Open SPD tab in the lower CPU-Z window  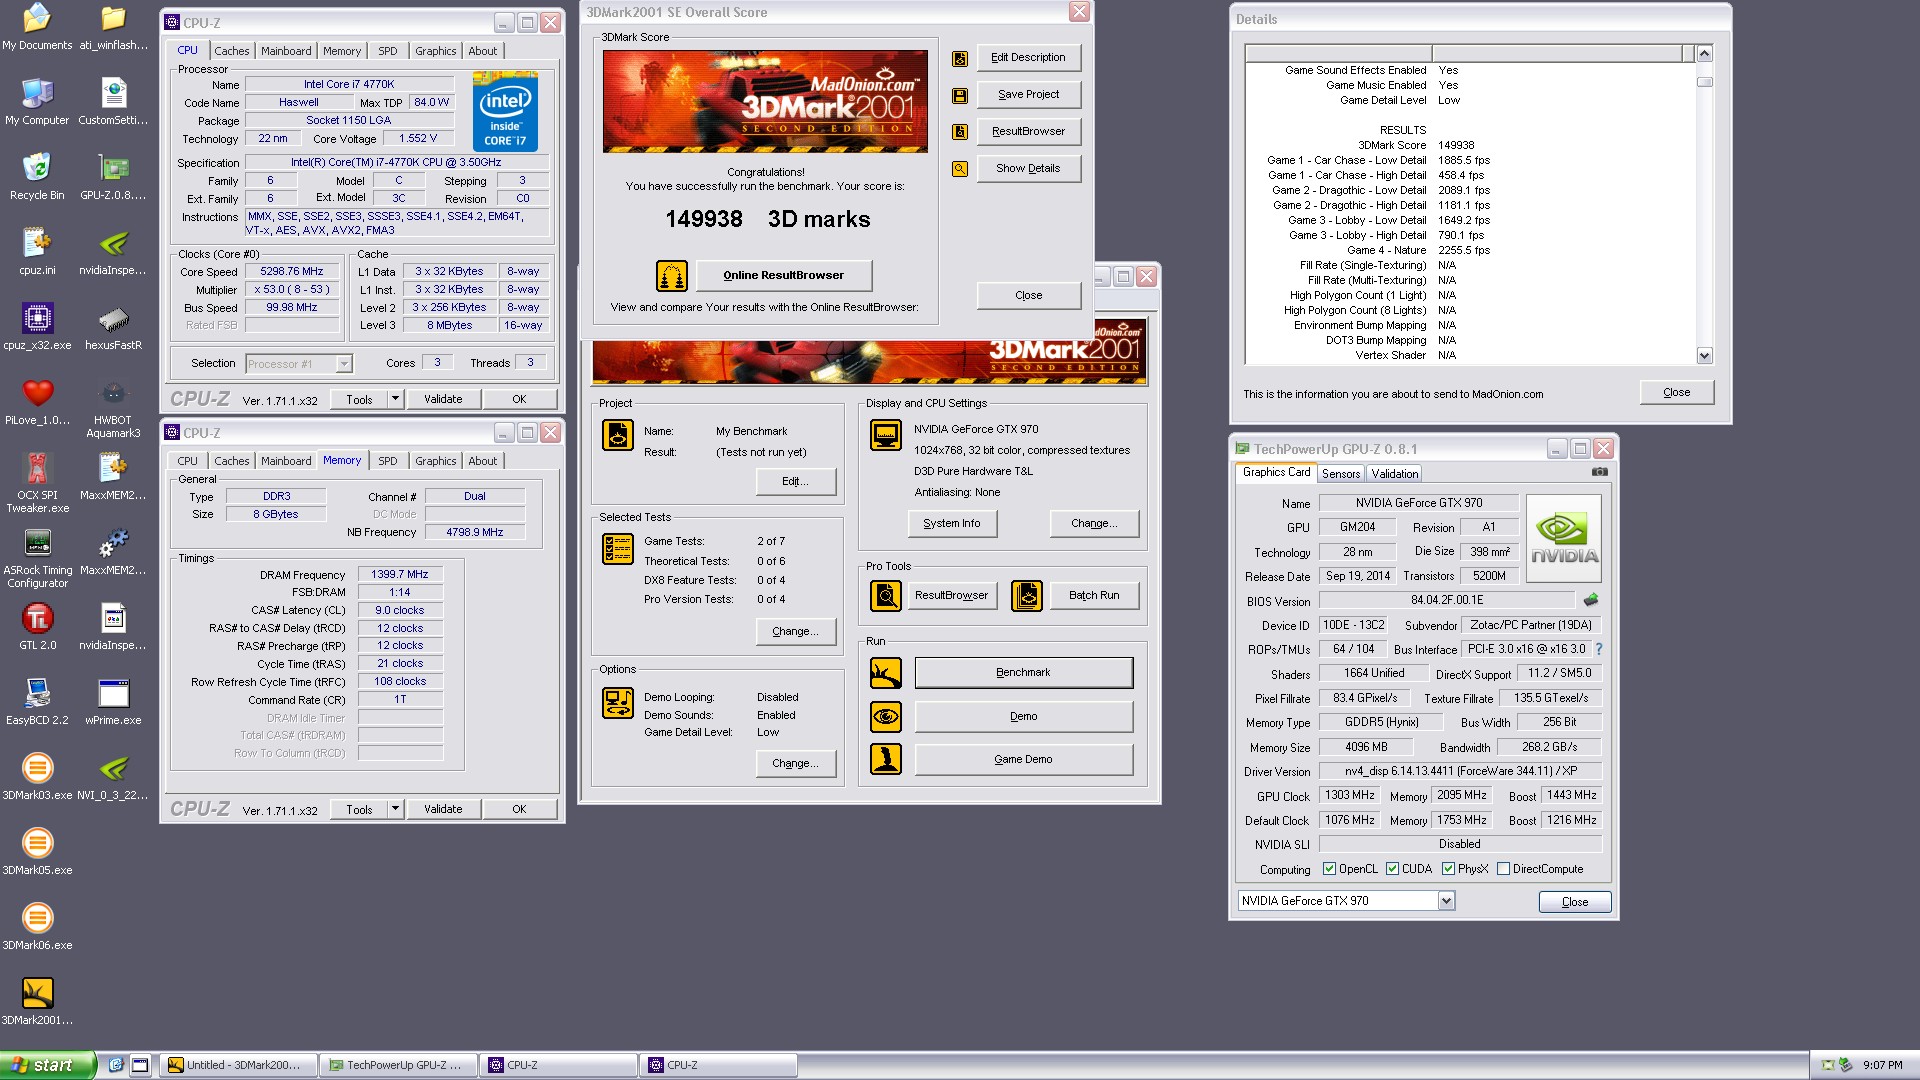click(387, 461)
